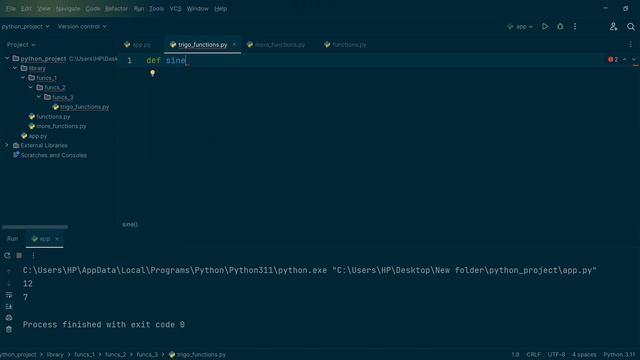
Task: Expand External Libraries node
Action: click(7, 145)
